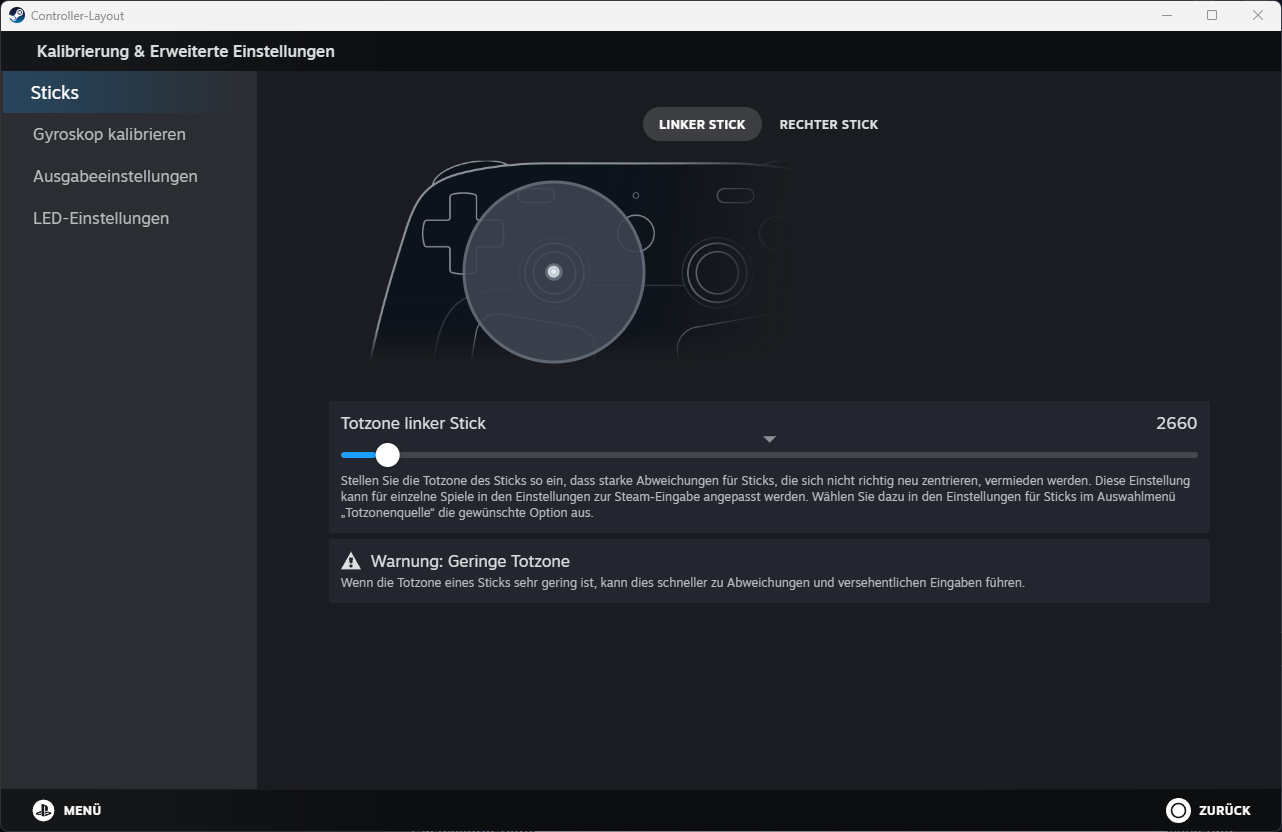
Task: Click the ZURÜCK button
Action: [1208, 810]
